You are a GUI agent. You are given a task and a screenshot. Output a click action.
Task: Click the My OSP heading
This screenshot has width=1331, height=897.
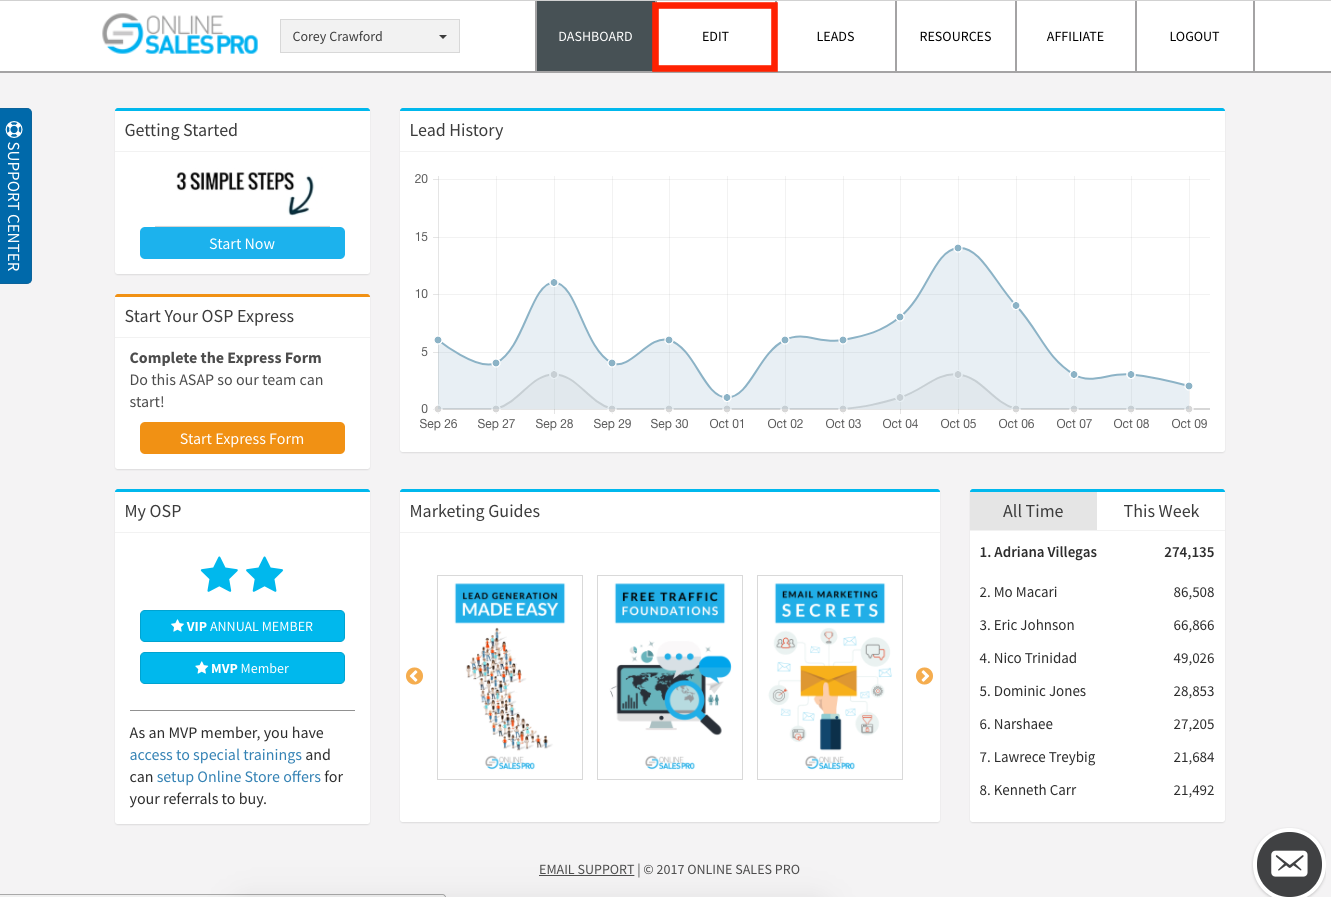pyautogui.click(x=153, y=511)
